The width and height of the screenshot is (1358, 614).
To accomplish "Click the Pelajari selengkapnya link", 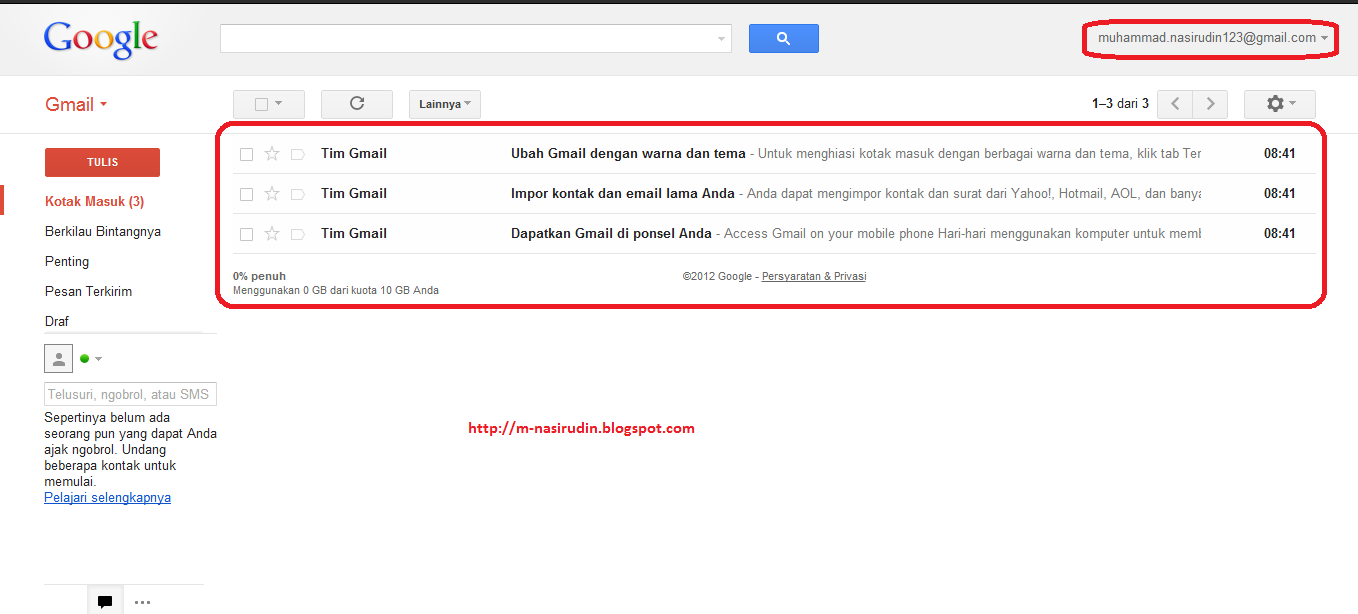I will tap(108, 497).
